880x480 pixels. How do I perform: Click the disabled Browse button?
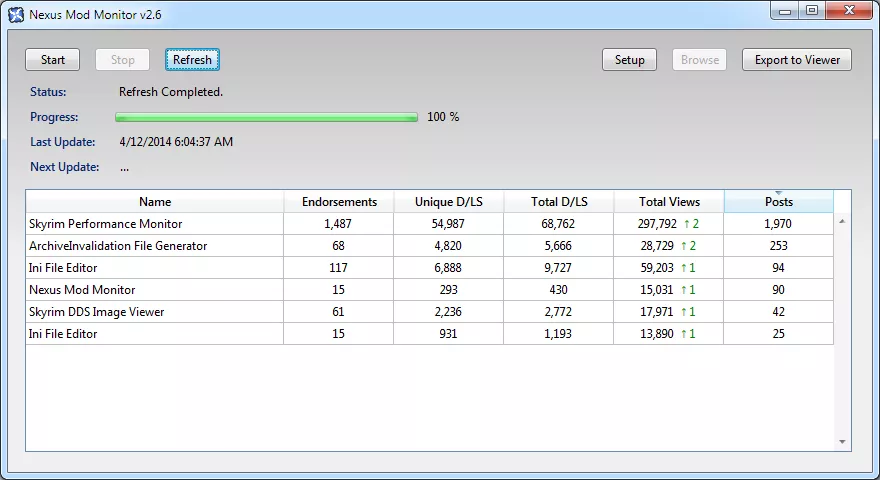coord(699,60)
